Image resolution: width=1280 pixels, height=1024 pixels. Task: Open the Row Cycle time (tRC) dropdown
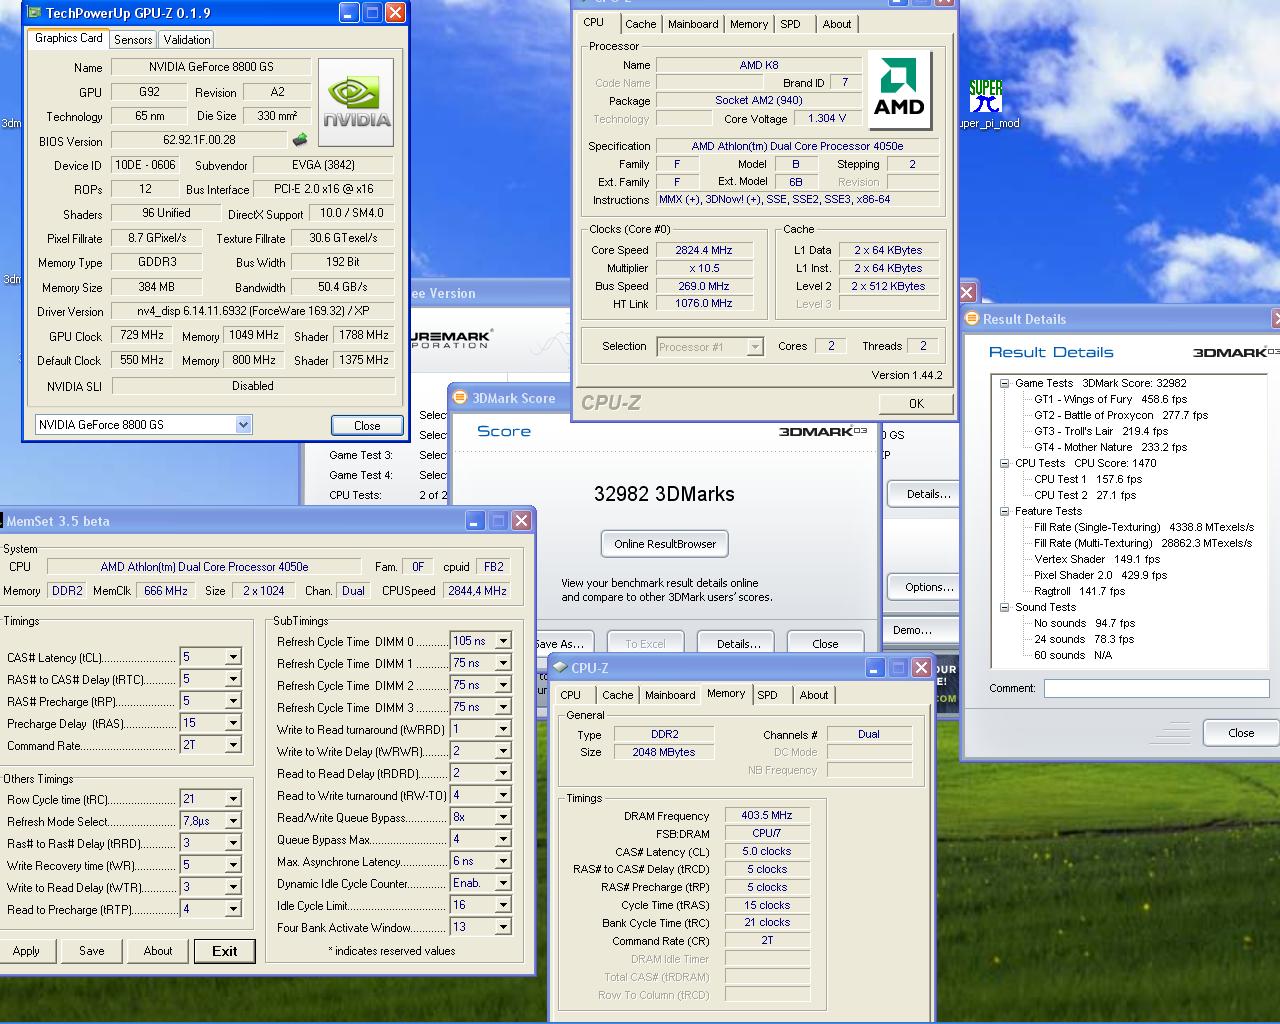233,799
